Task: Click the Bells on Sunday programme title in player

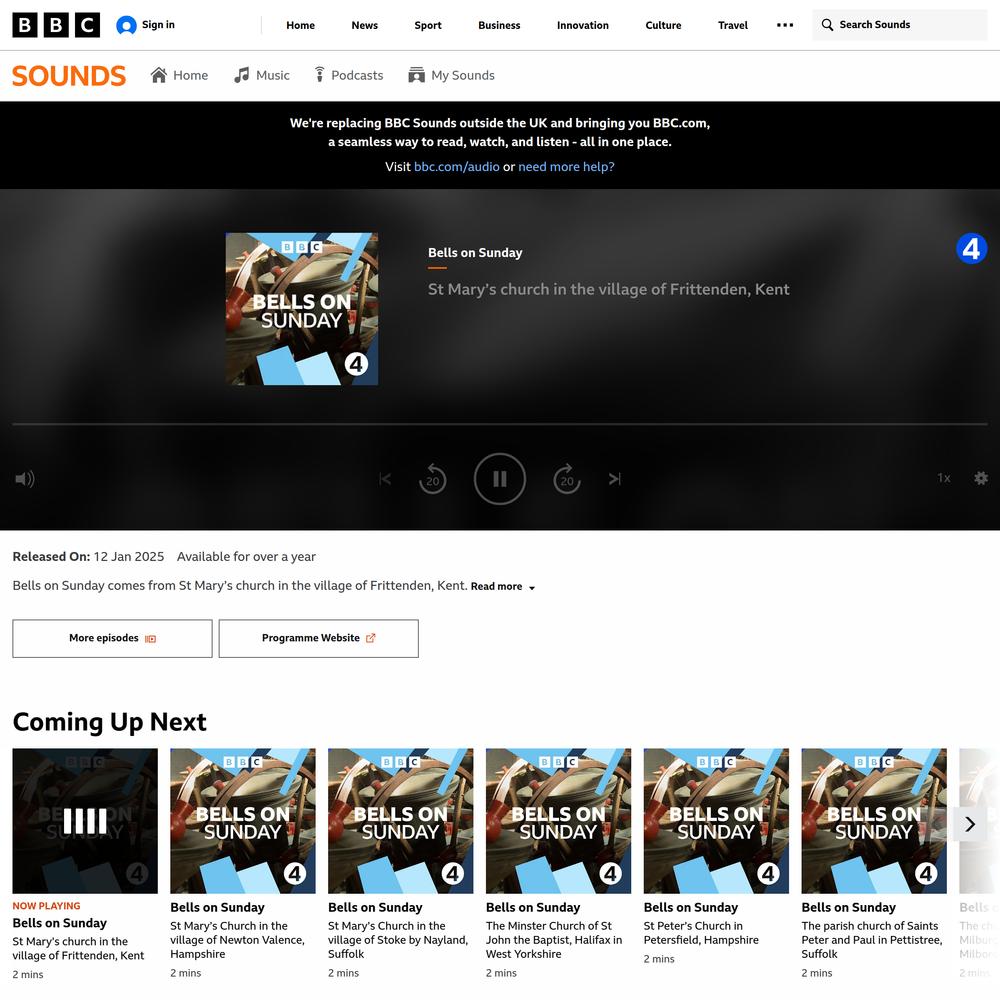Action: point(475,253)
